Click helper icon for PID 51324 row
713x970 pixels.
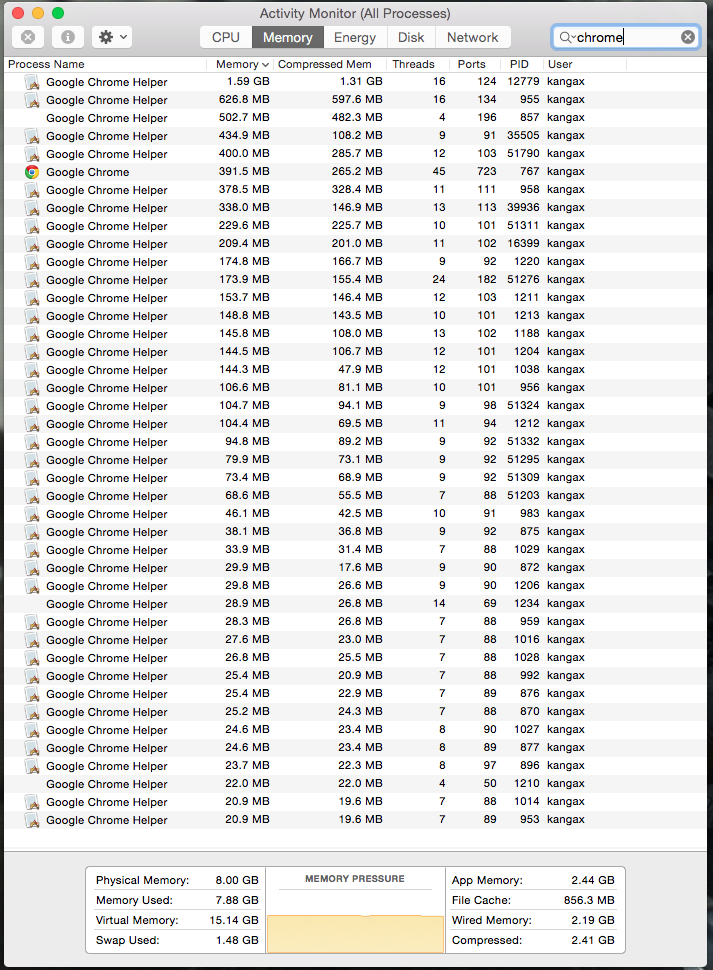(x=32, y=406)
